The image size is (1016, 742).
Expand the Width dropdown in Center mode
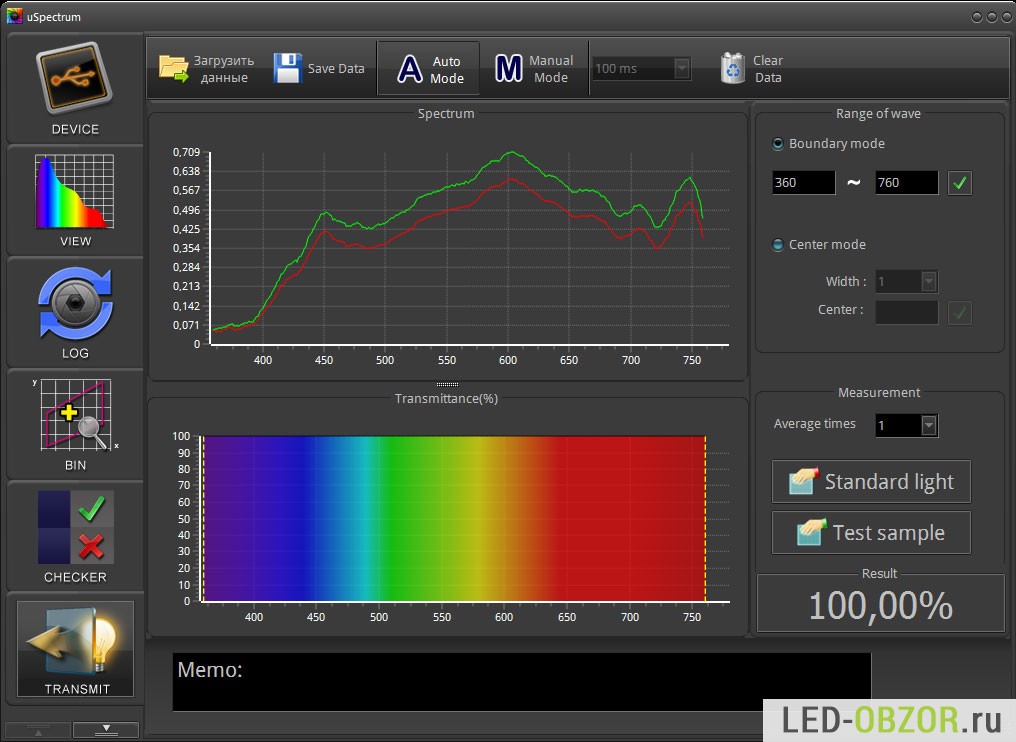pos(929,283)
